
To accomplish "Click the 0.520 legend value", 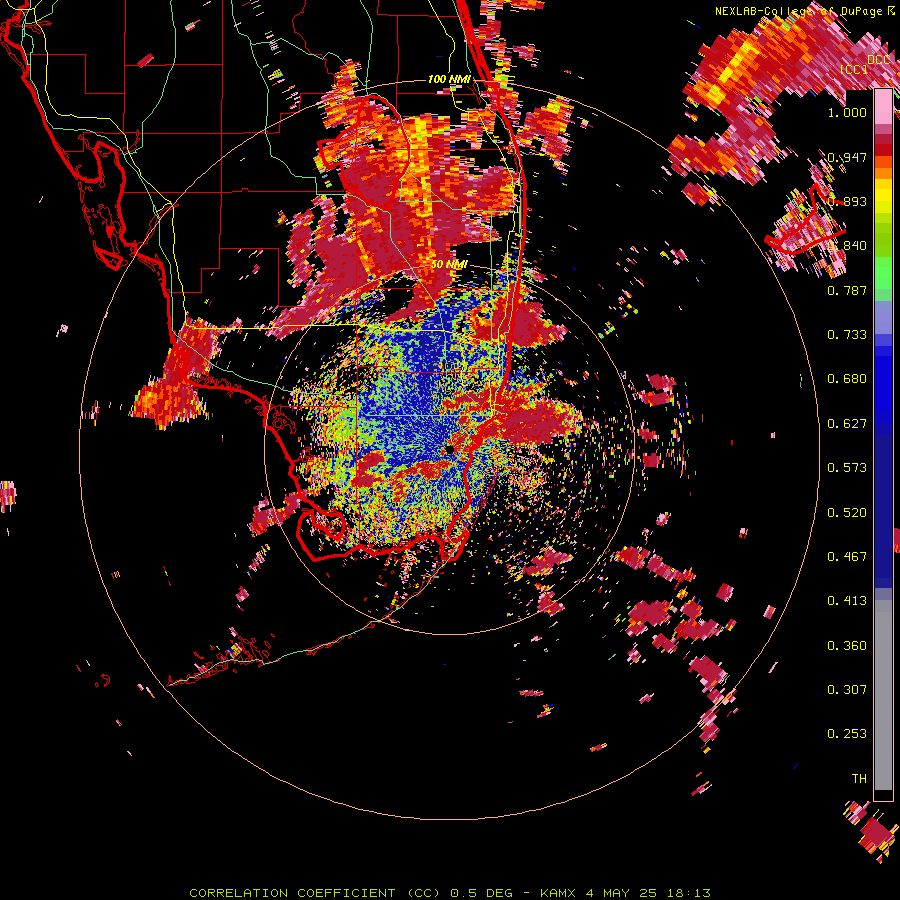I will (x=847, y=513).
